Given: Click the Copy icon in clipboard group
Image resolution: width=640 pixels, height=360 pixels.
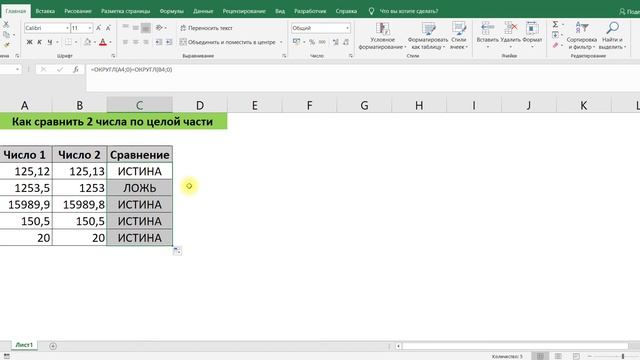Looking at the screenshot, I should click(x=6, y=35).
